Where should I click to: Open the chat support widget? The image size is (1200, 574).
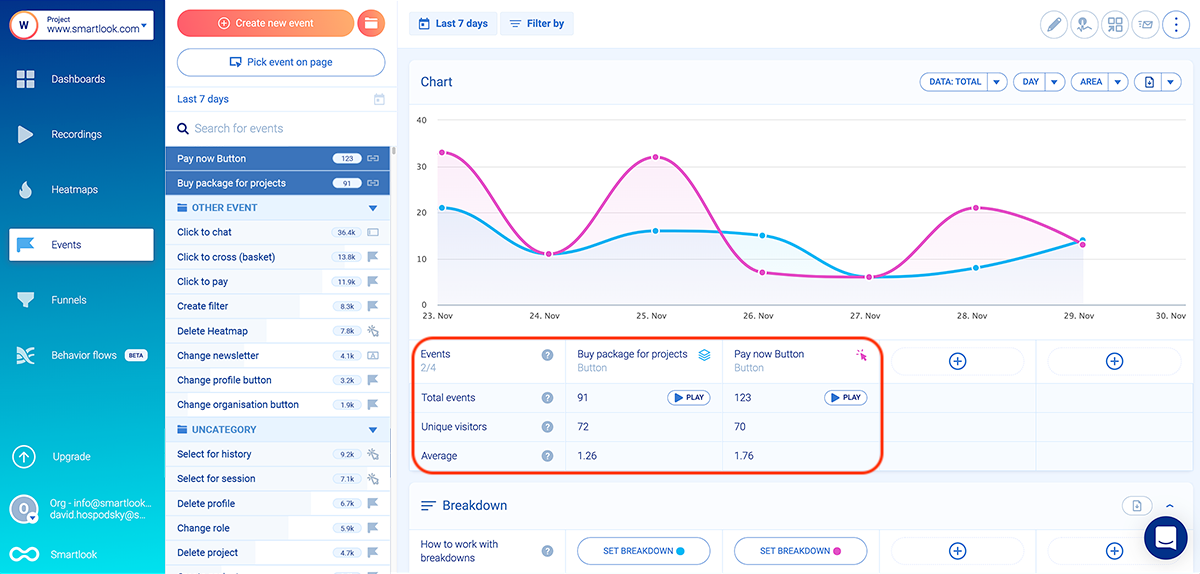1172,537
